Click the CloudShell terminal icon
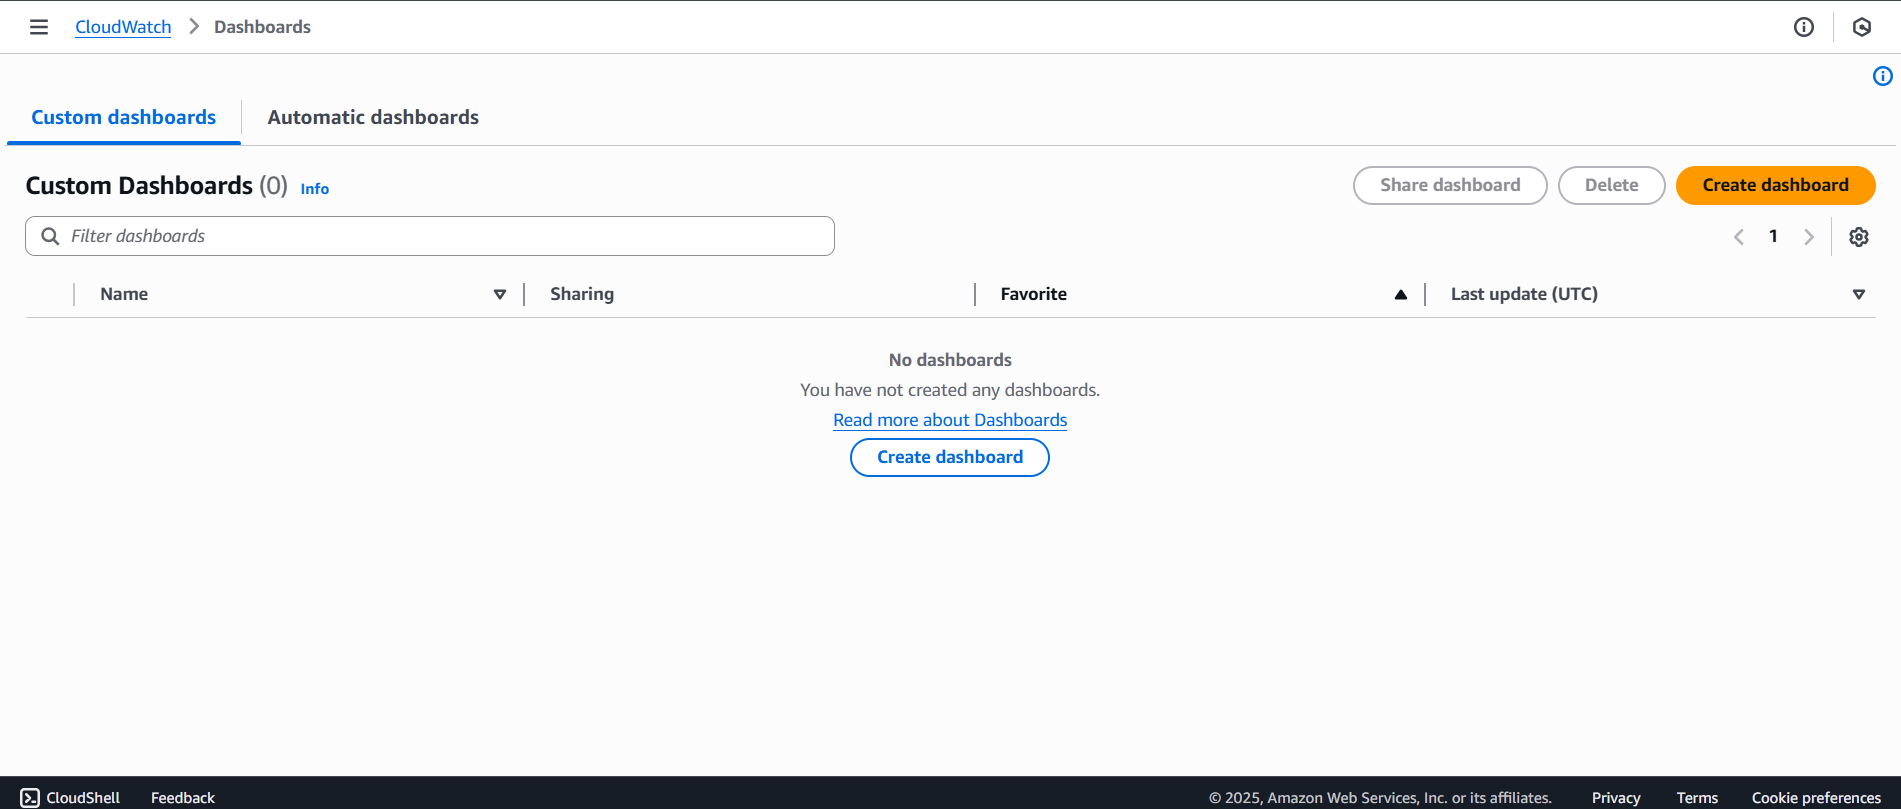 30,797
